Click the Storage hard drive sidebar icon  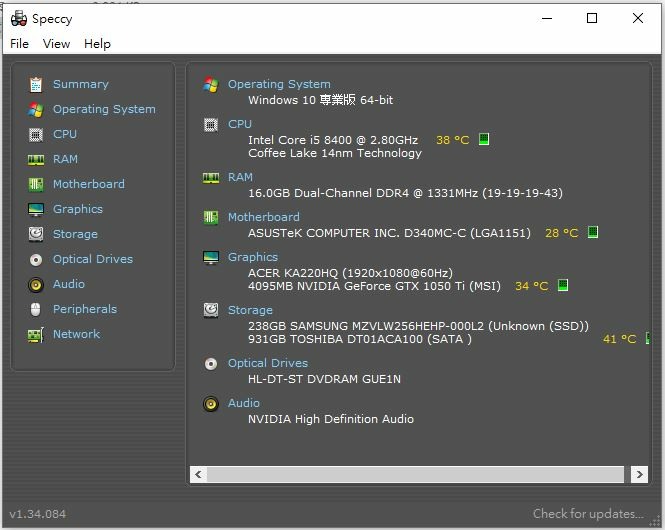(36, 234)
